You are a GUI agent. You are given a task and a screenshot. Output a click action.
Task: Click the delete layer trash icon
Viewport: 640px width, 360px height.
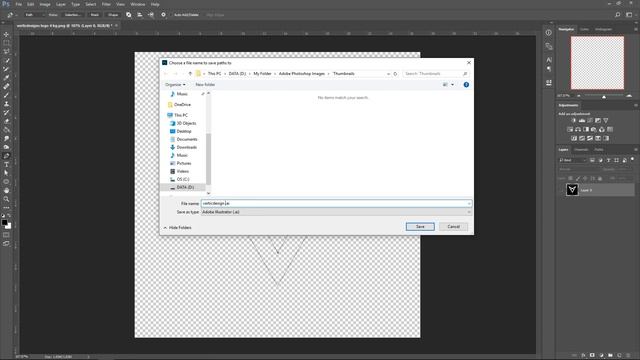tap(628, 356)
